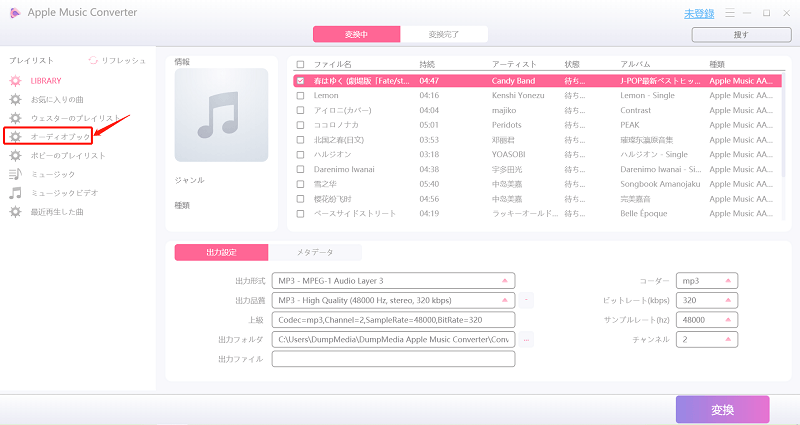Sort by the ファイル名 column header
The height and width of the screenshot is (425, 800).
coord(333,64)
